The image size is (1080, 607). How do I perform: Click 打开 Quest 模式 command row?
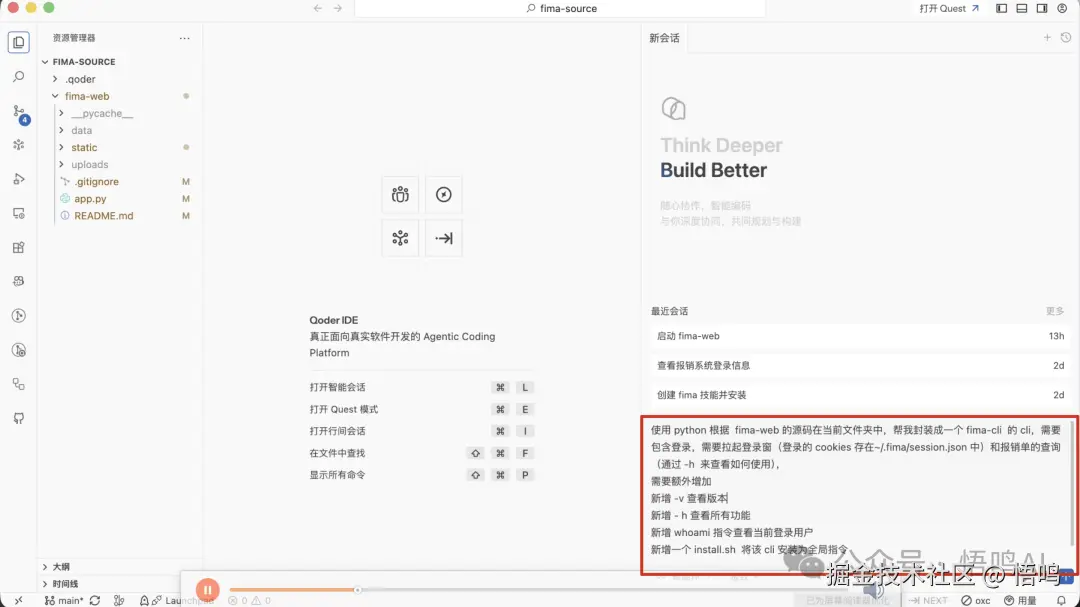(422, 409)
